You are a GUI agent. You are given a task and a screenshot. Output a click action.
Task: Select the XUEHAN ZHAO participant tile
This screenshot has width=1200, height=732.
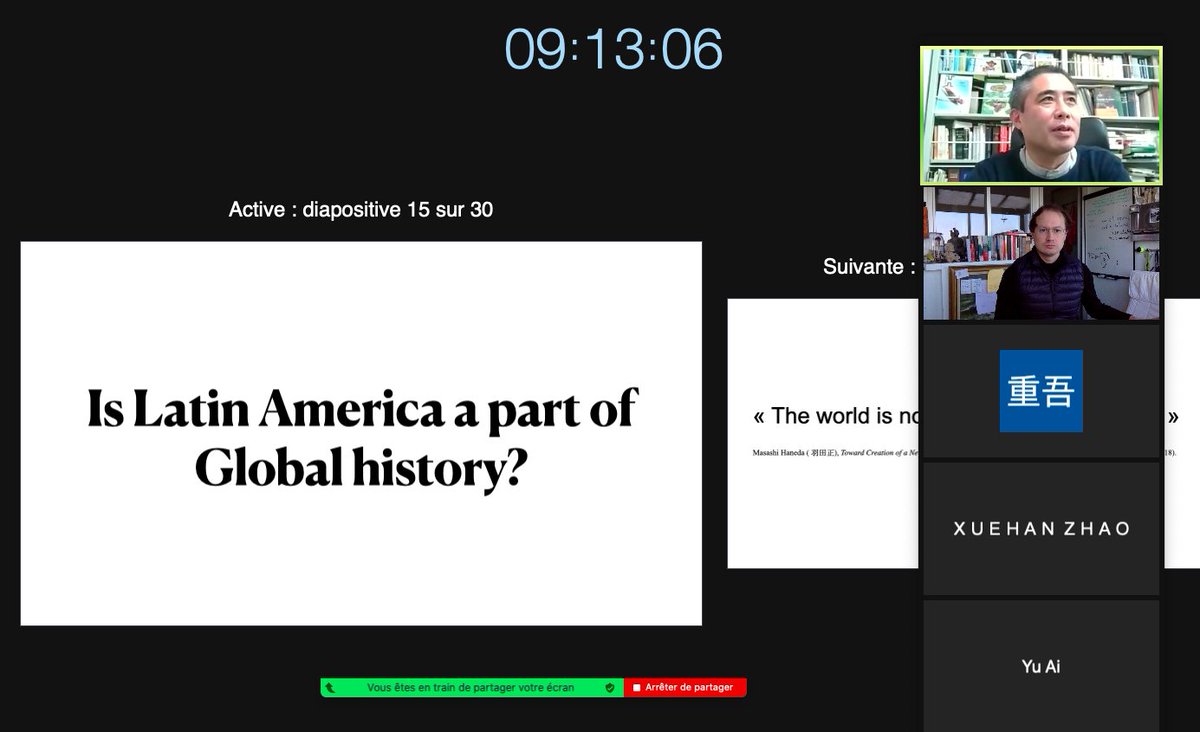point(1041,529)
